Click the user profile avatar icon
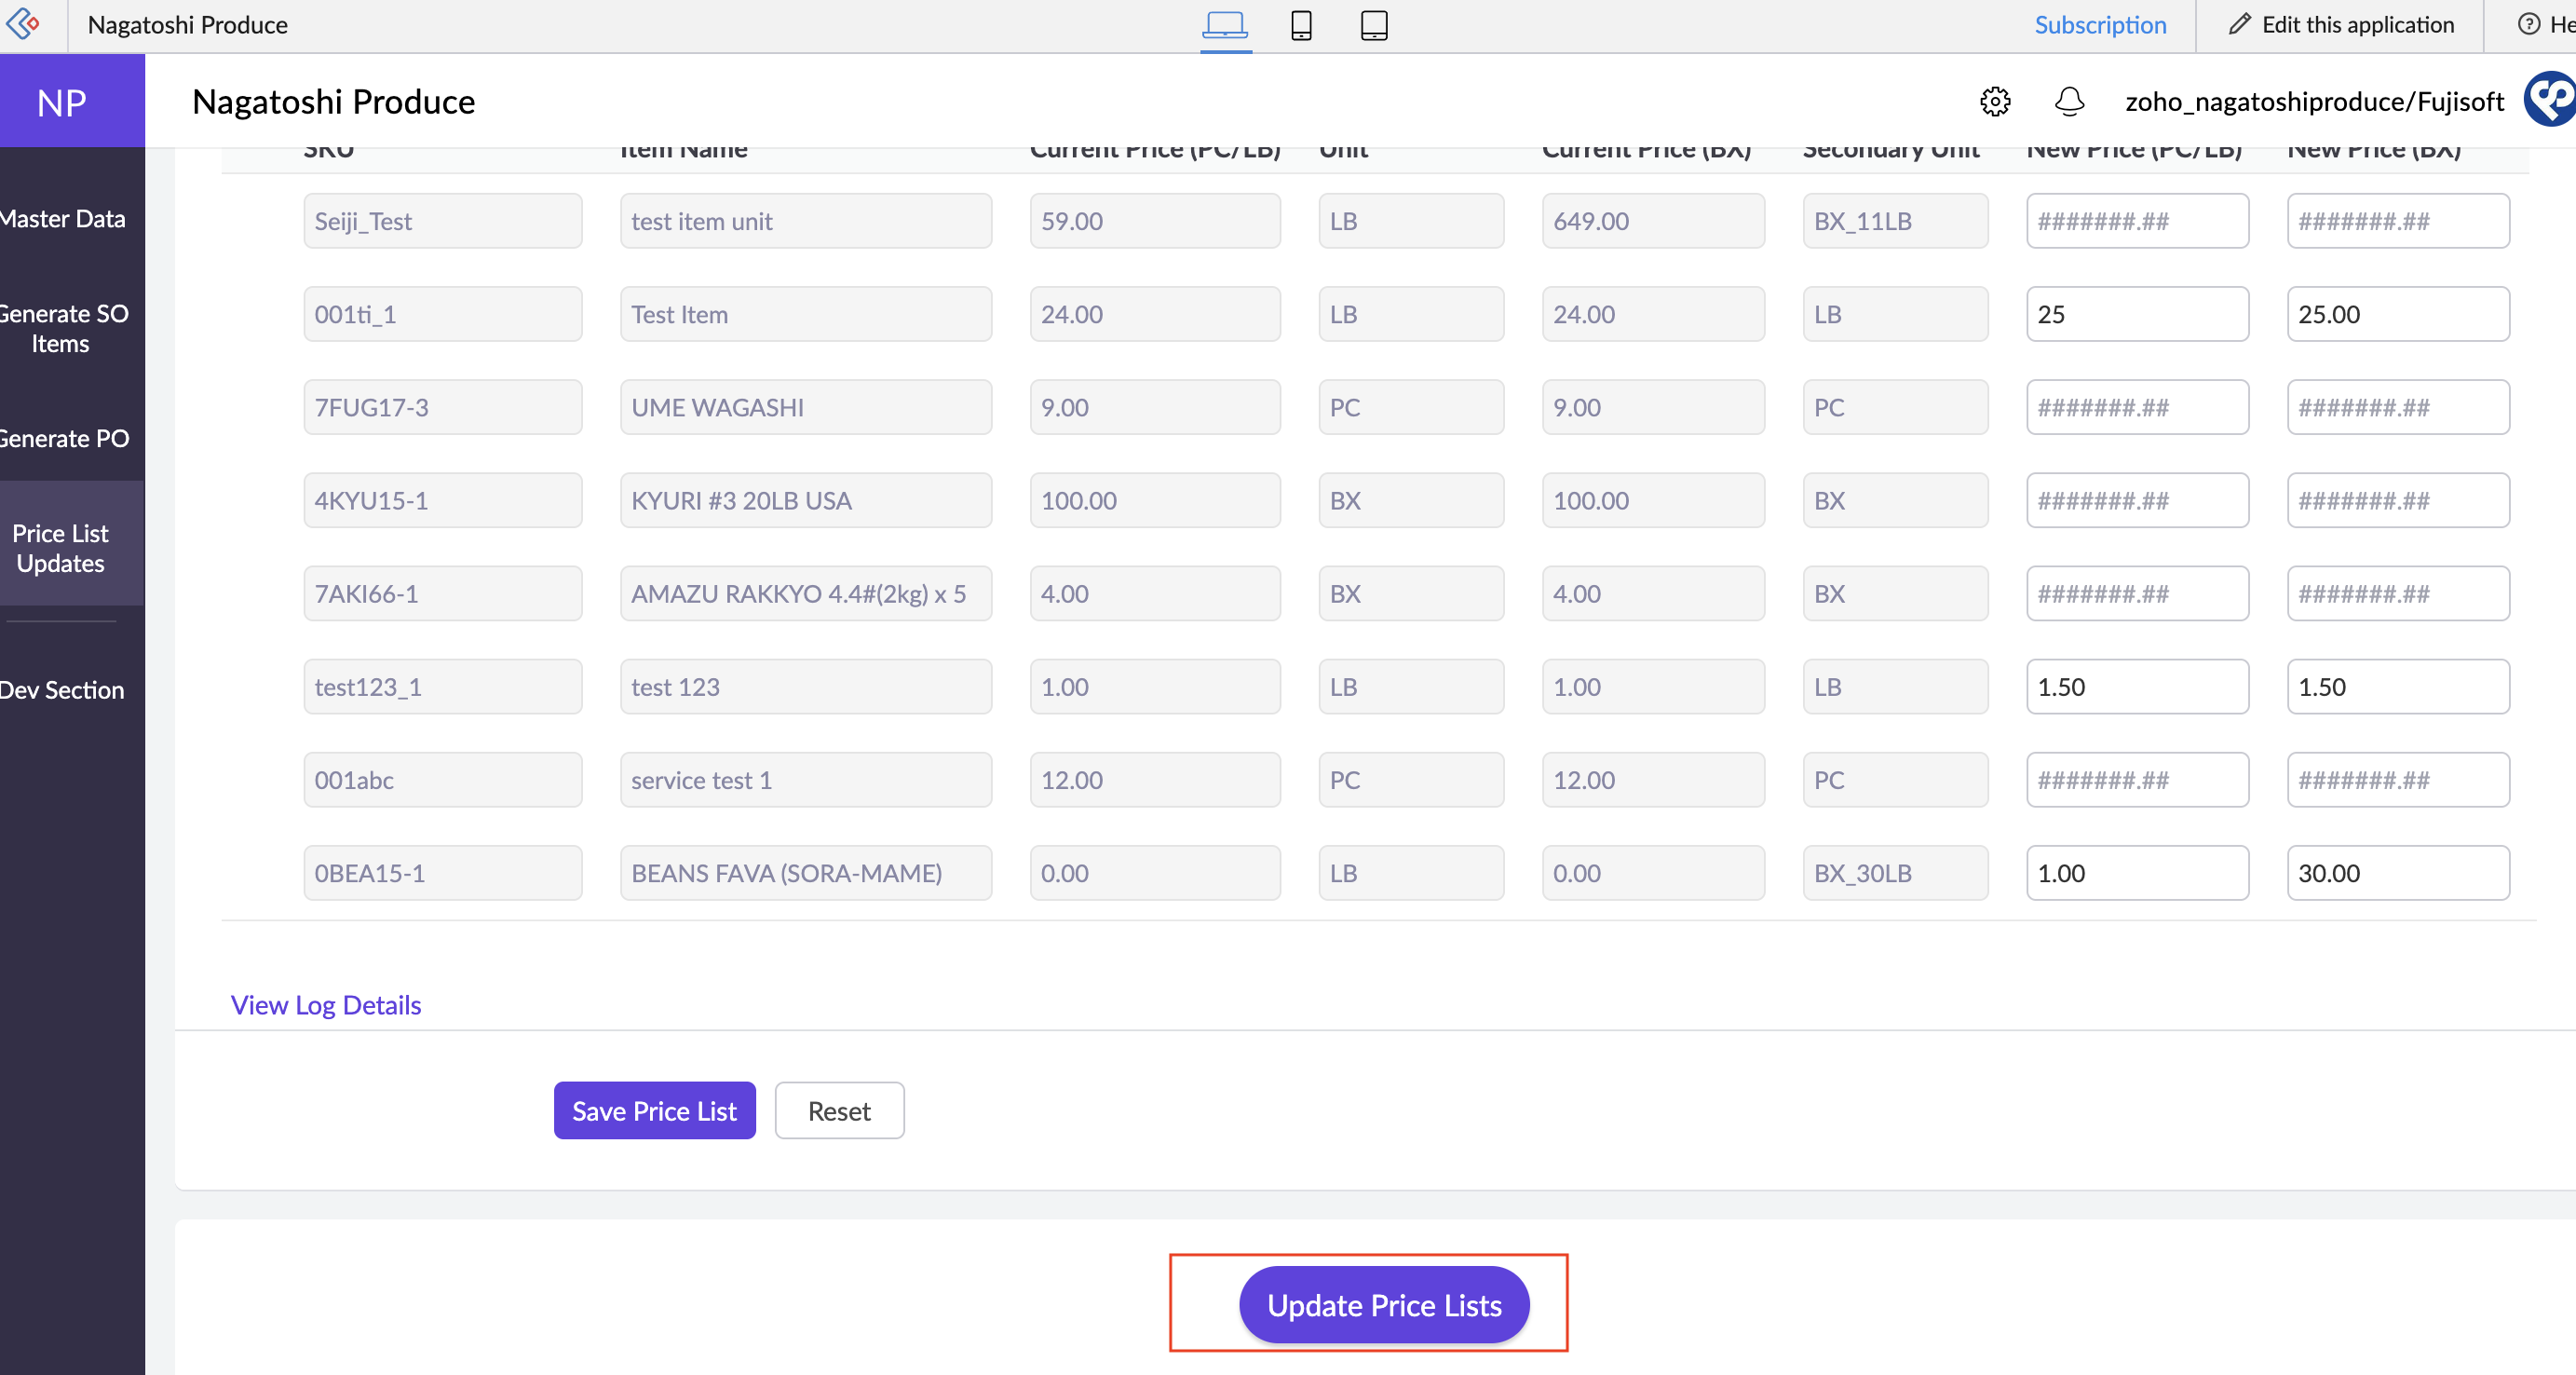The width and height of the screenshot is (2576, 1375). [2551, 99]
